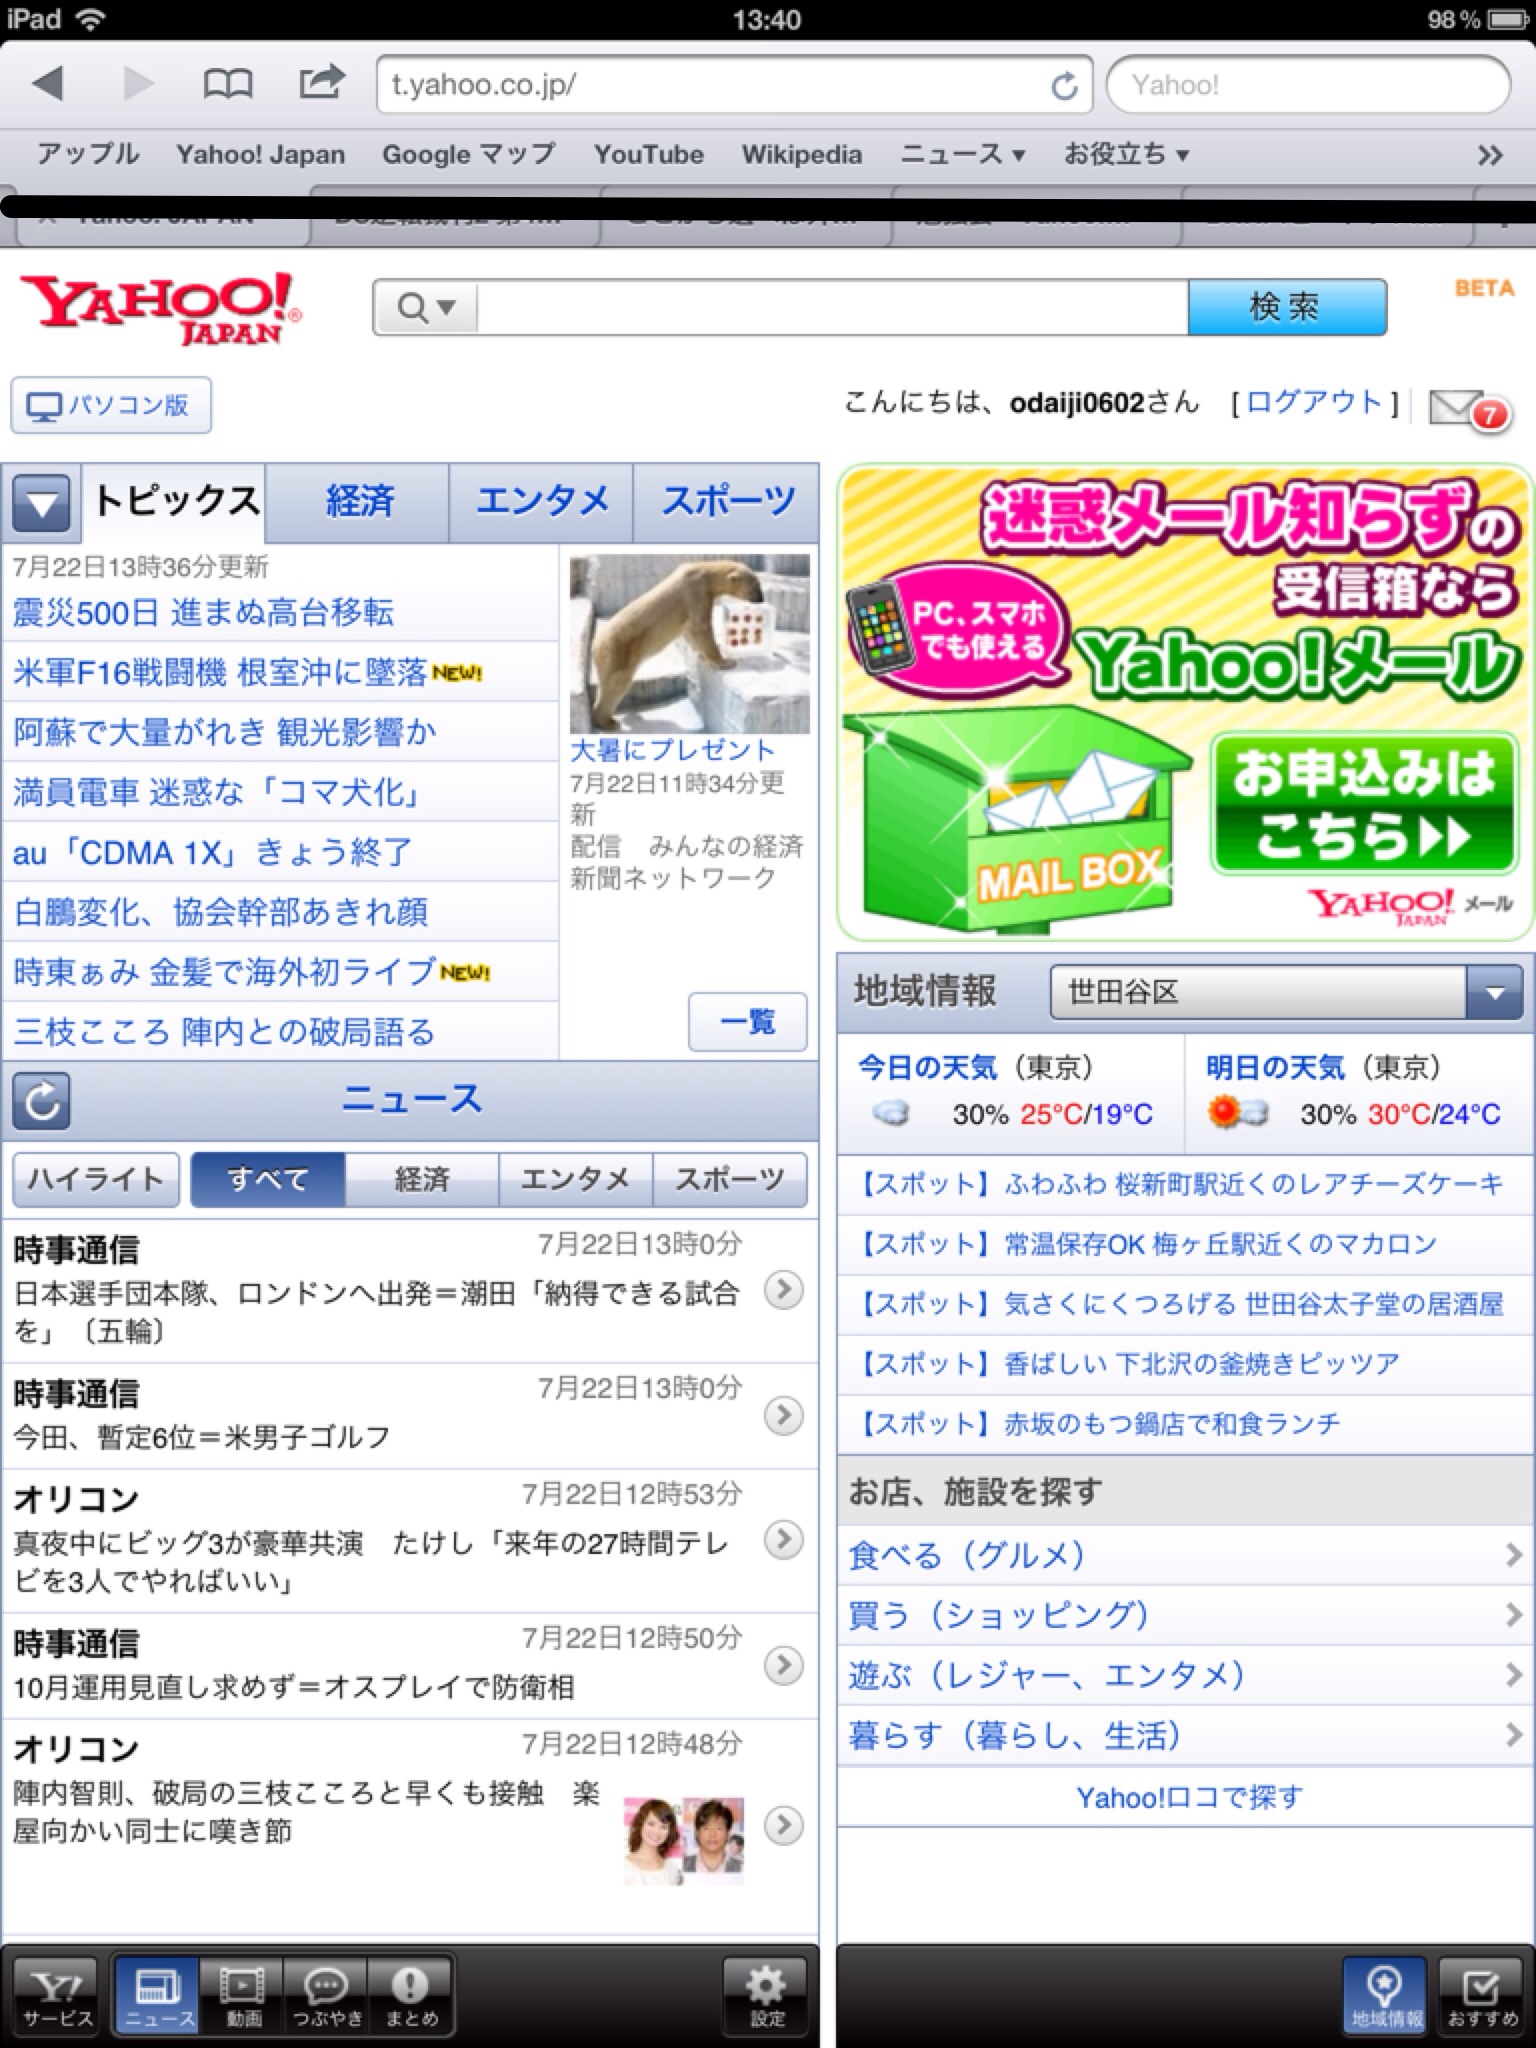Click the 検索 search button

[x=1286, y=307]
